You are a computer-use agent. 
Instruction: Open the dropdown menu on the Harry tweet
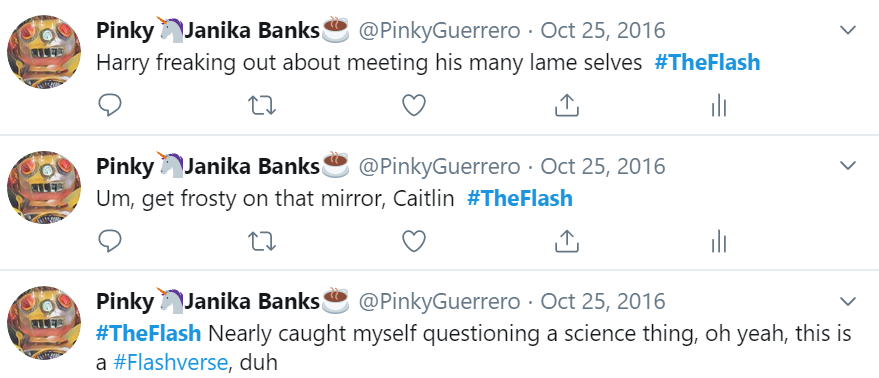tap(848, 30)
